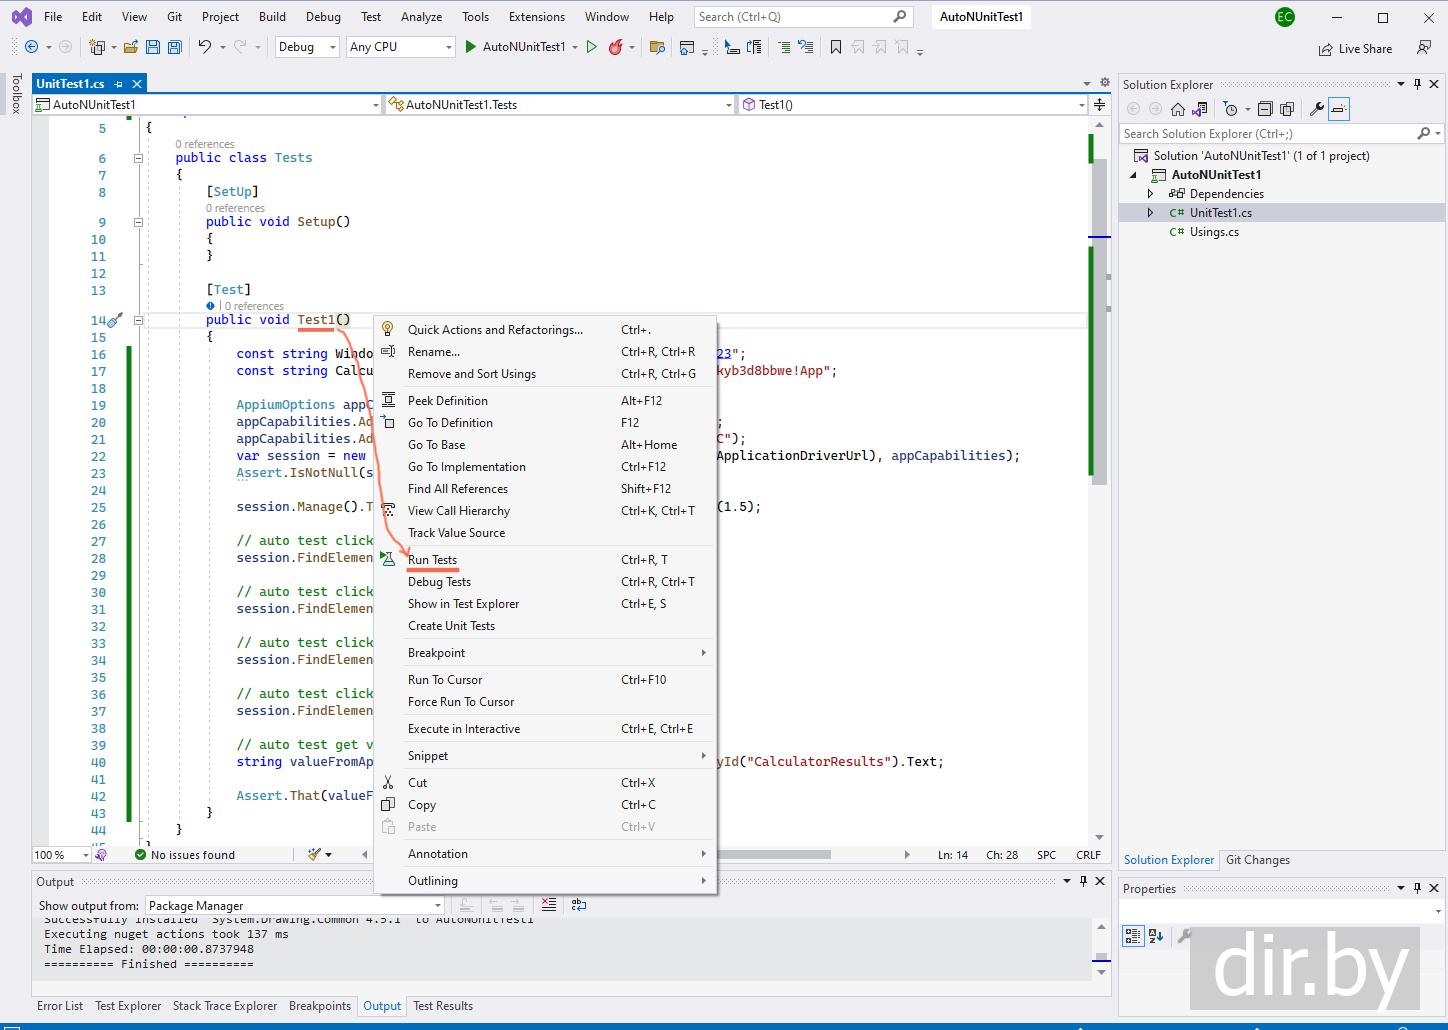Viewport: 1448px width, 1030px height.
Task: Click the Solution Explorer Home icon
Action: 1178,109
